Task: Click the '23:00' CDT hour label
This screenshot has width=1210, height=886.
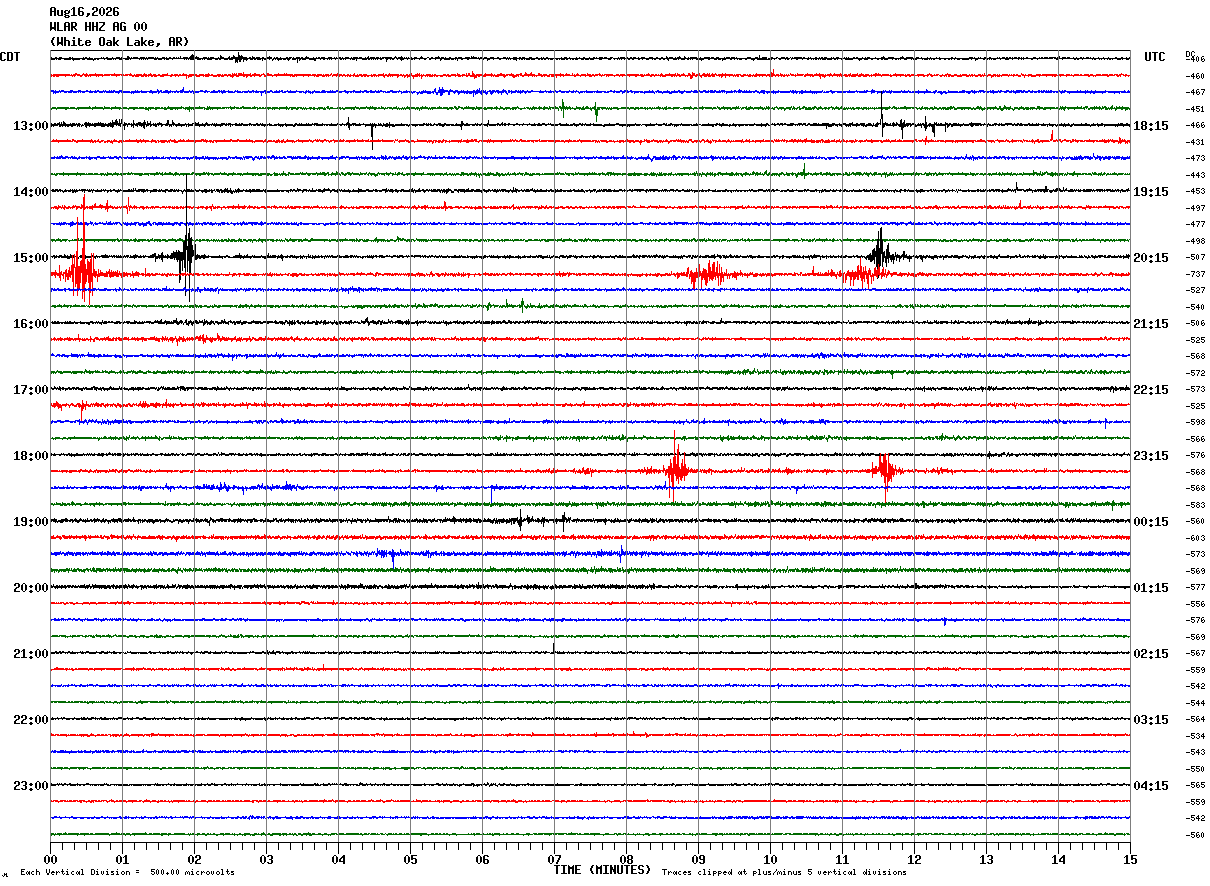Action: point(30,786)
